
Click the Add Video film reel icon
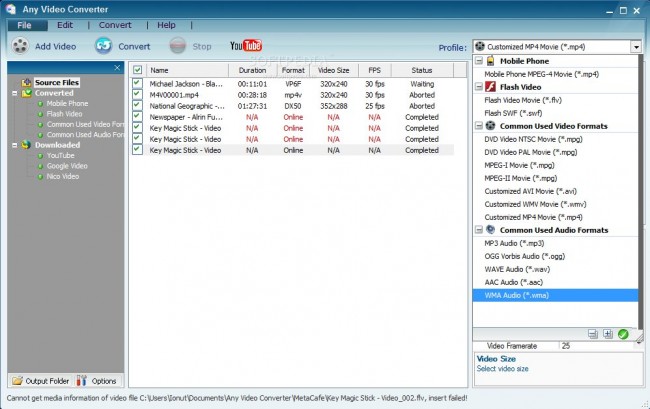(20, 46)
